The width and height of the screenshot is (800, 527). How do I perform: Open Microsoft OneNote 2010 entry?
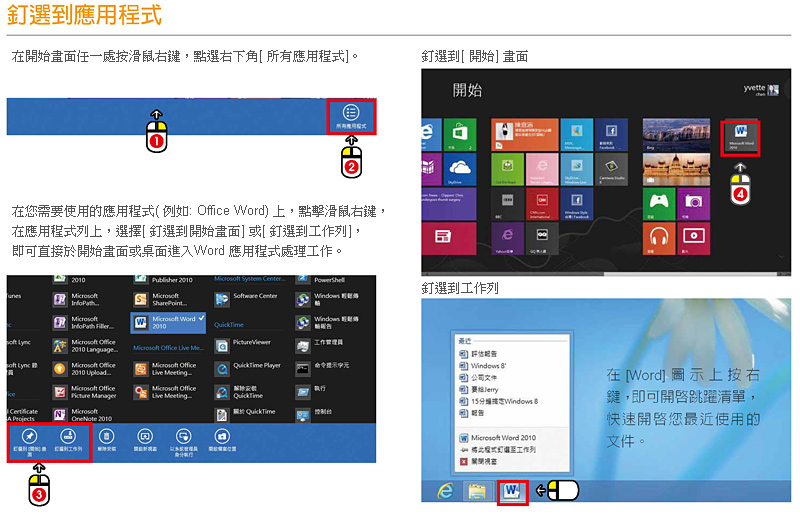coord(83,415)
